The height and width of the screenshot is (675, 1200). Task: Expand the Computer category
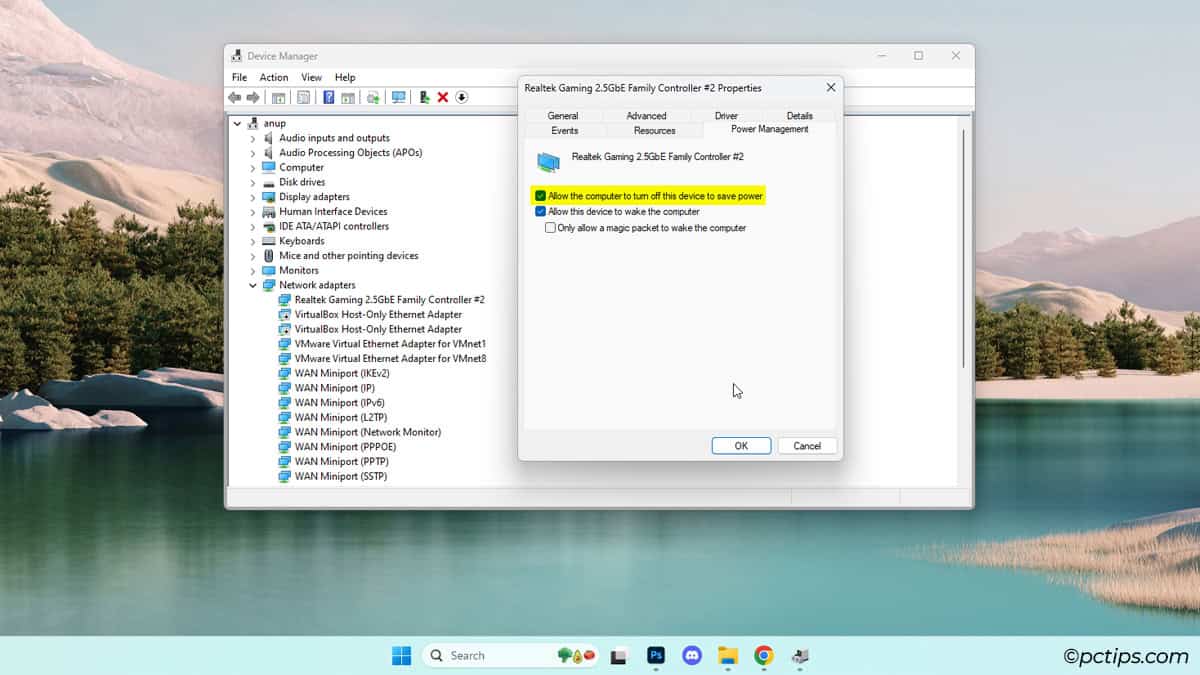(253, 168)
